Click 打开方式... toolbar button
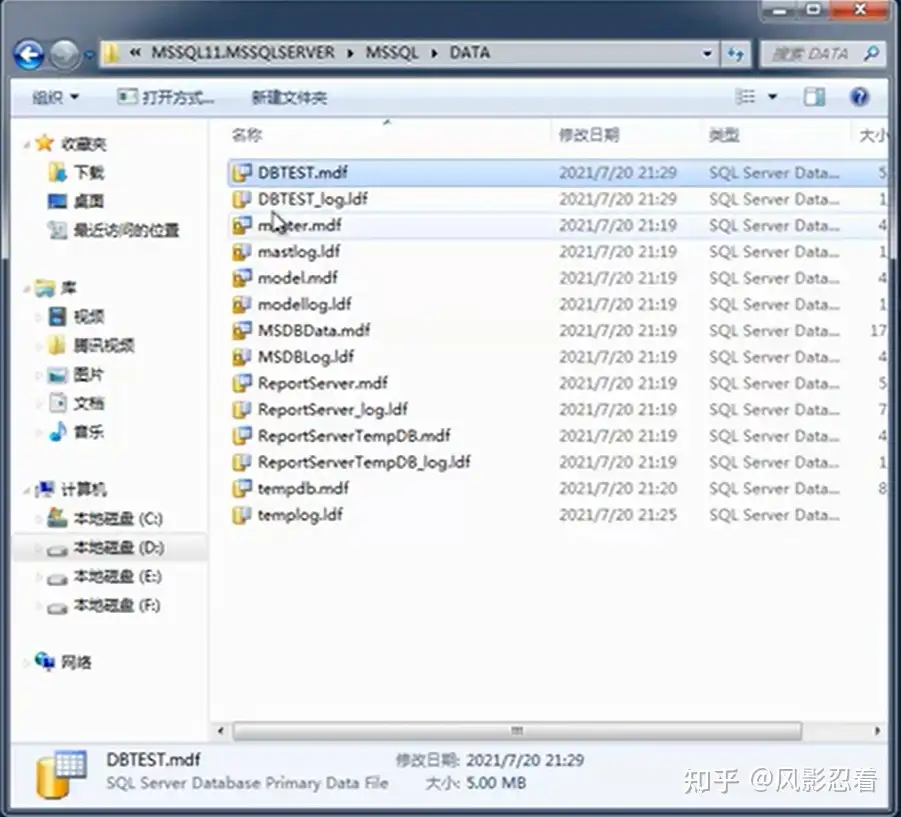901x817 pixels. 165,97
